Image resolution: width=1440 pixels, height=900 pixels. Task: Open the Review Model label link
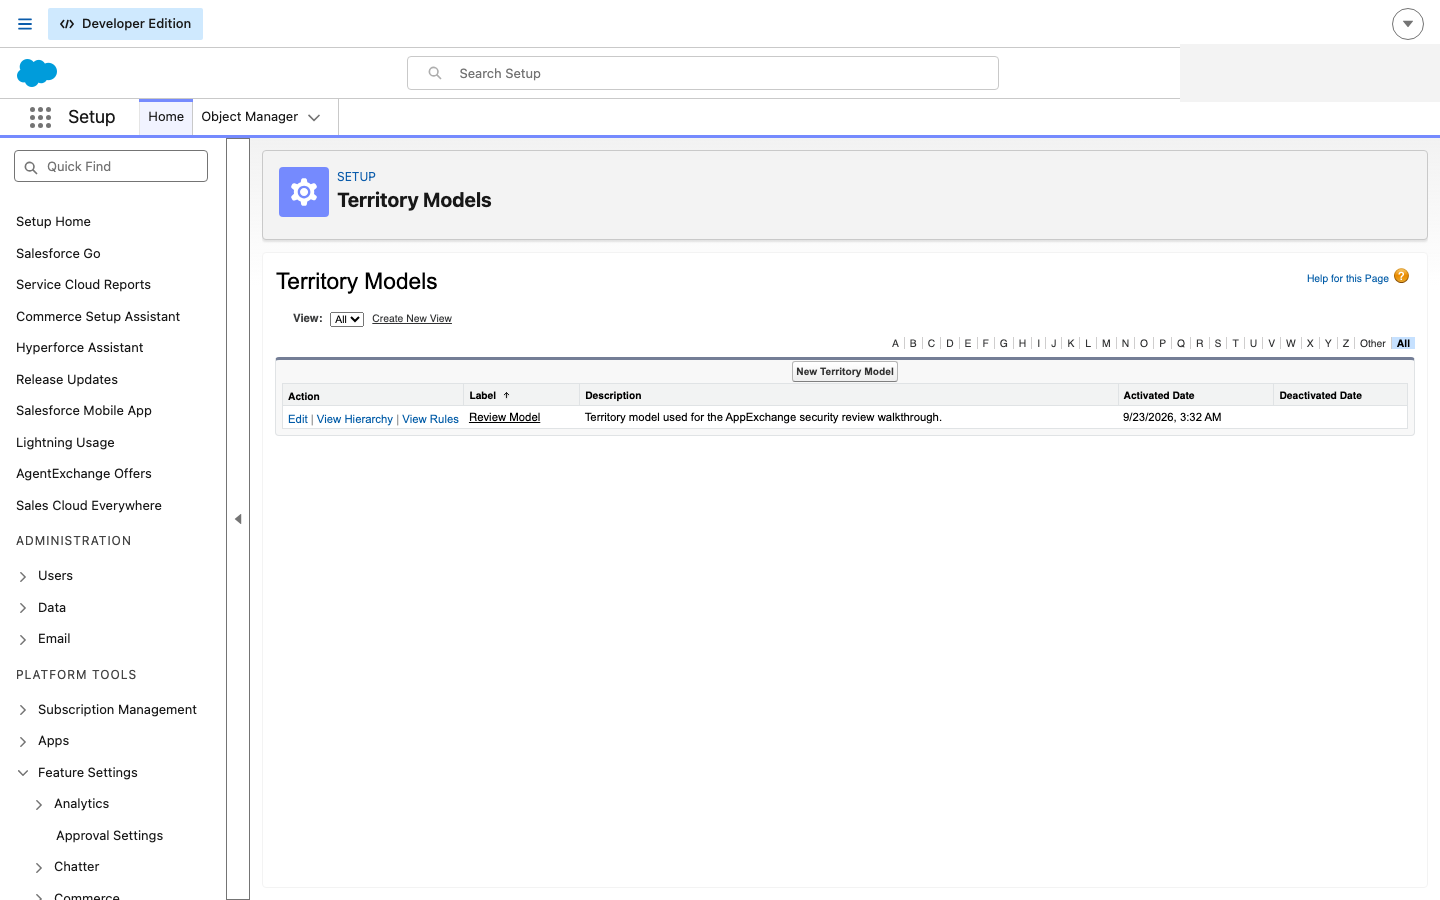(x=505, y=418)
